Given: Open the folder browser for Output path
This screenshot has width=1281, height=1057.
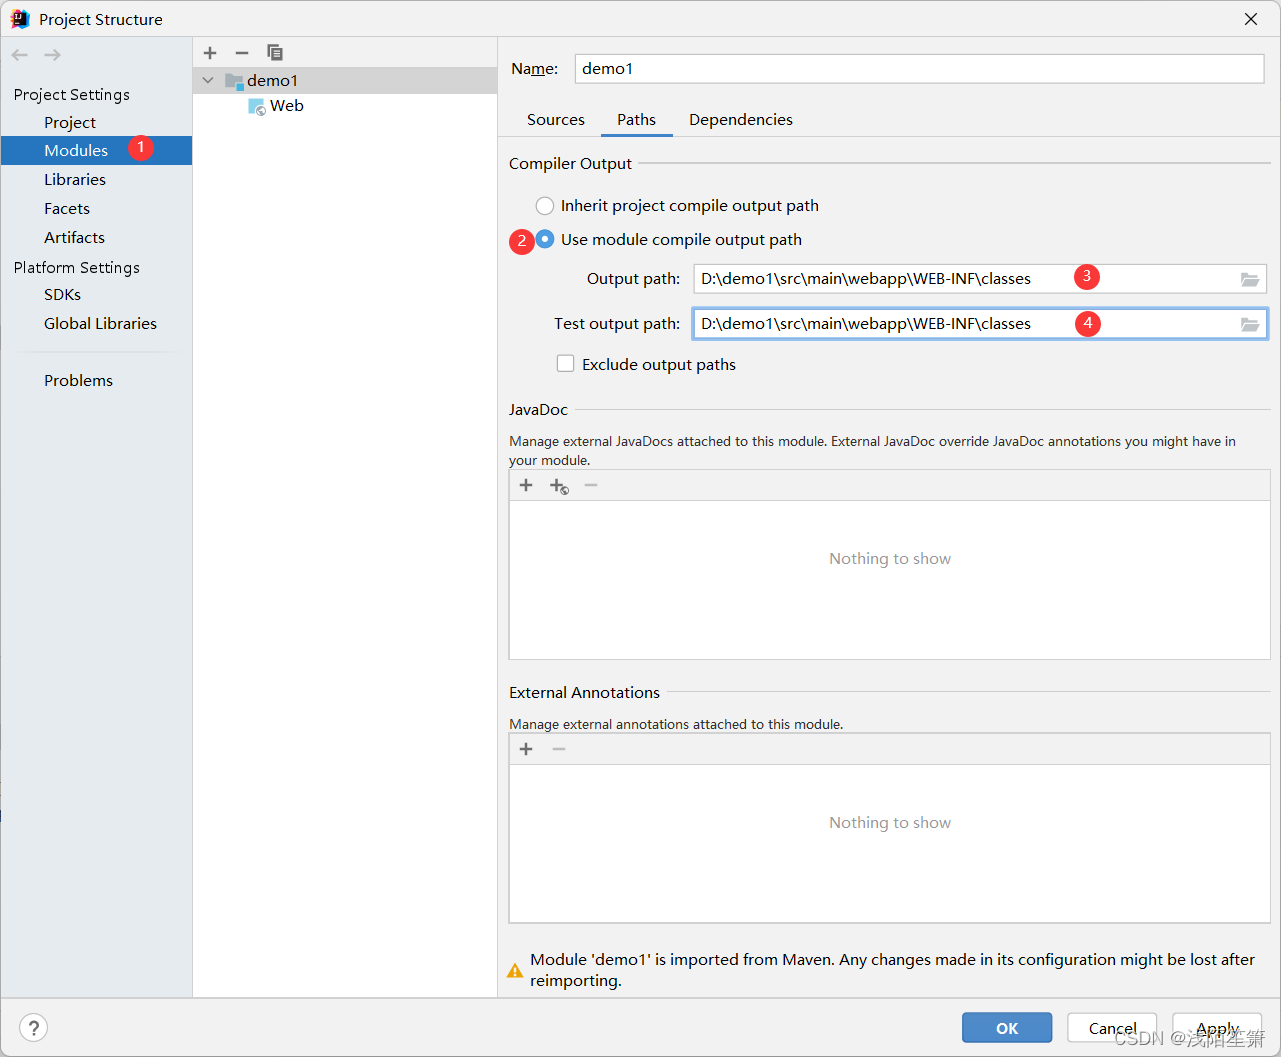Looking at the screenshot, I should point(1249,279).
